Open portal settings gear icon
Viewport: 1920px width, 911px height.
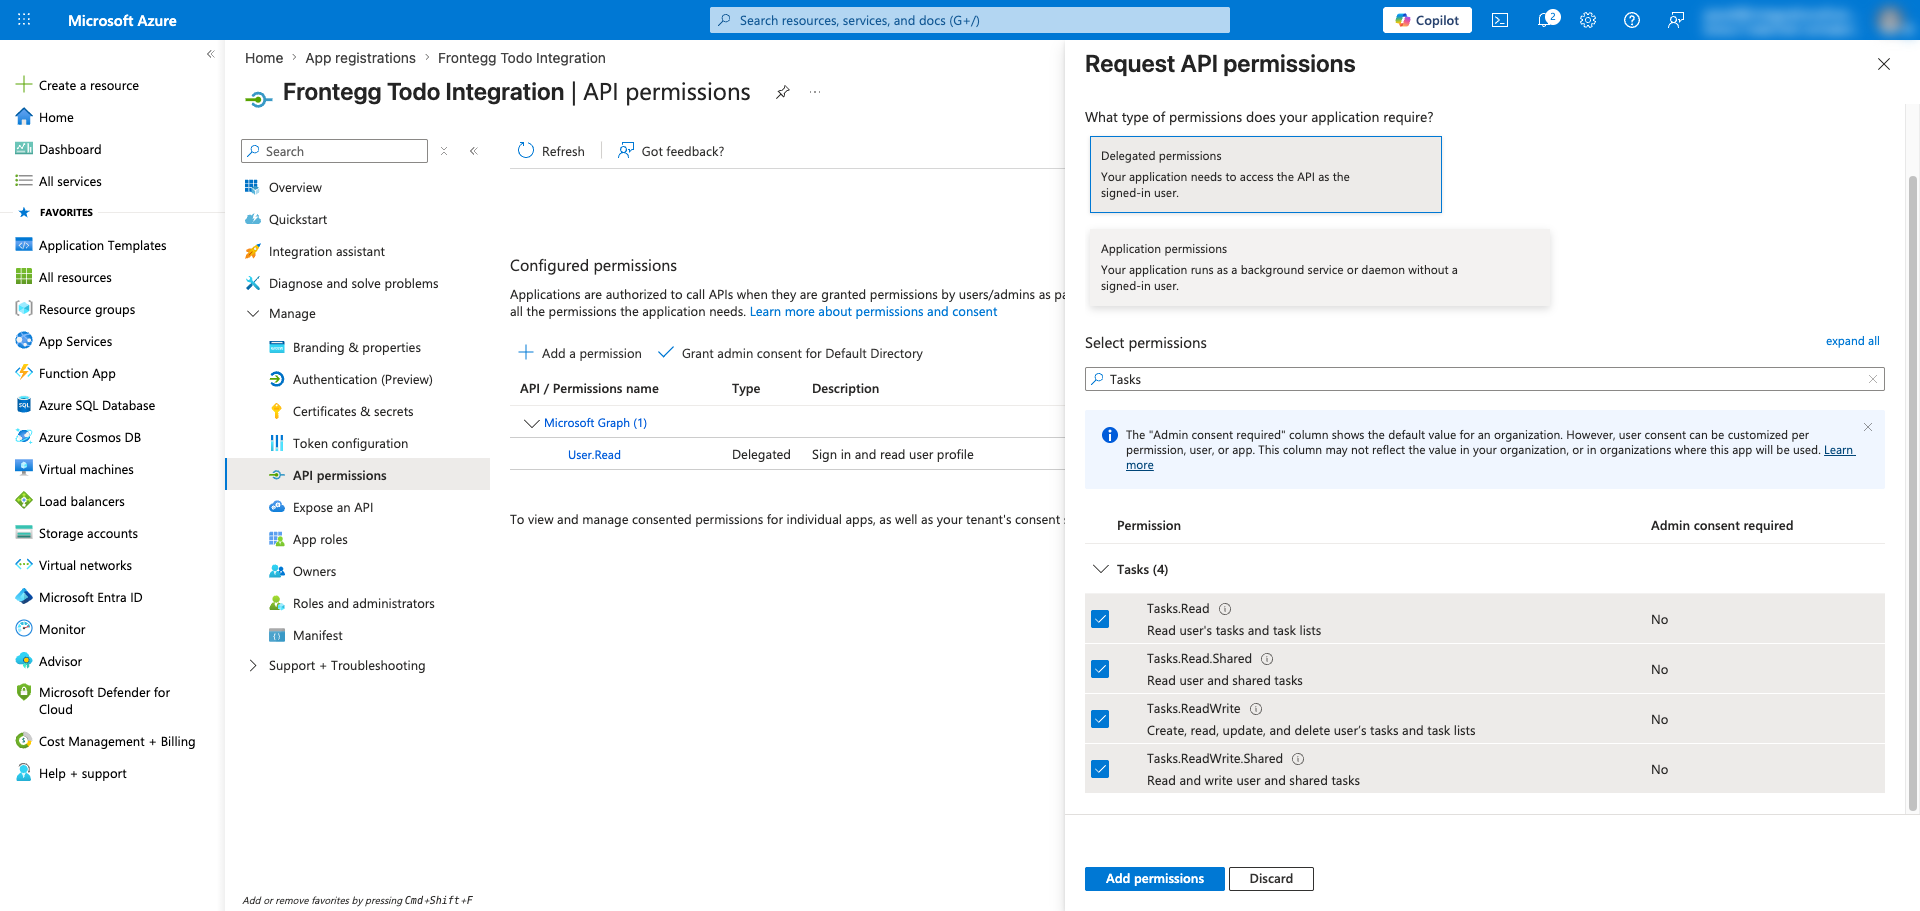(1588, 20)
